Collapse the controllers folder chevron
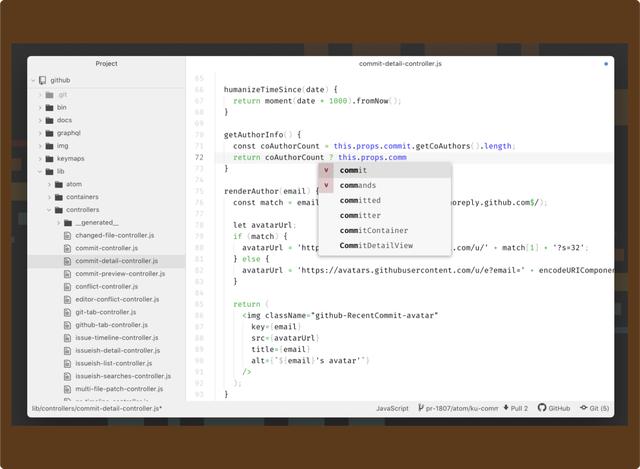The height and width of the screenshot is (469, 640). (x=49, y=210)
